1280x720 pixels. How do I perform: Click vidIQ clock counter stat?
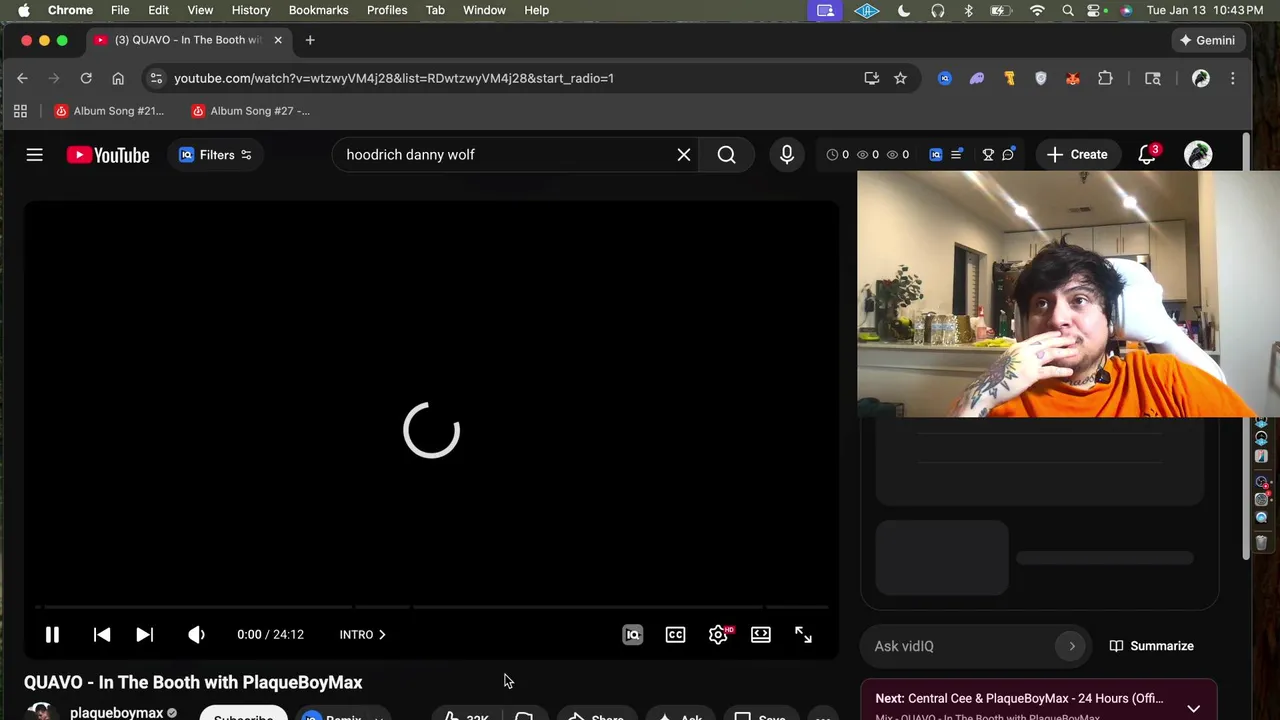click(x=838, y=155)
